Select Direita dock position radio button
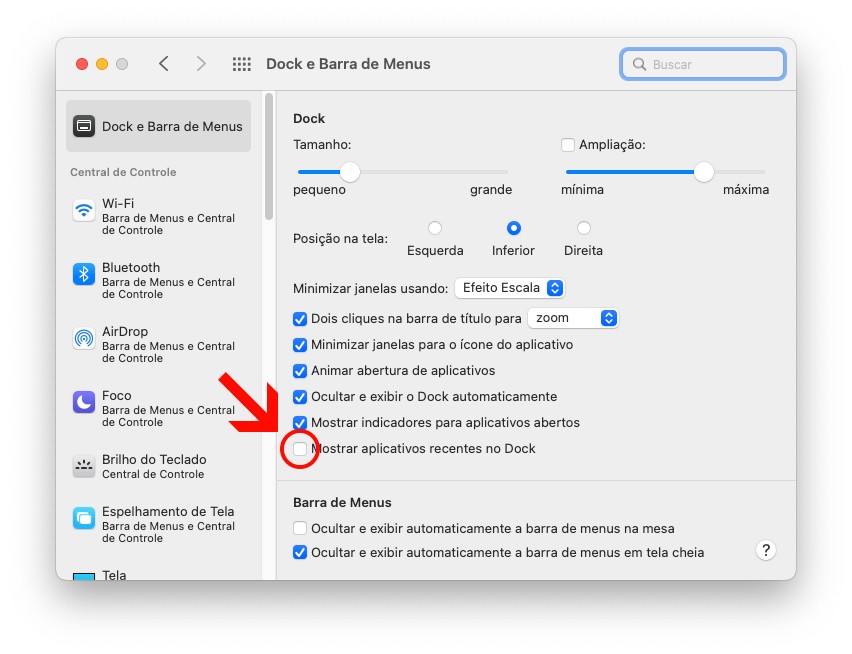Image resolution: width=852 pixels, height=654 pixels. click(x=584, y=228)
